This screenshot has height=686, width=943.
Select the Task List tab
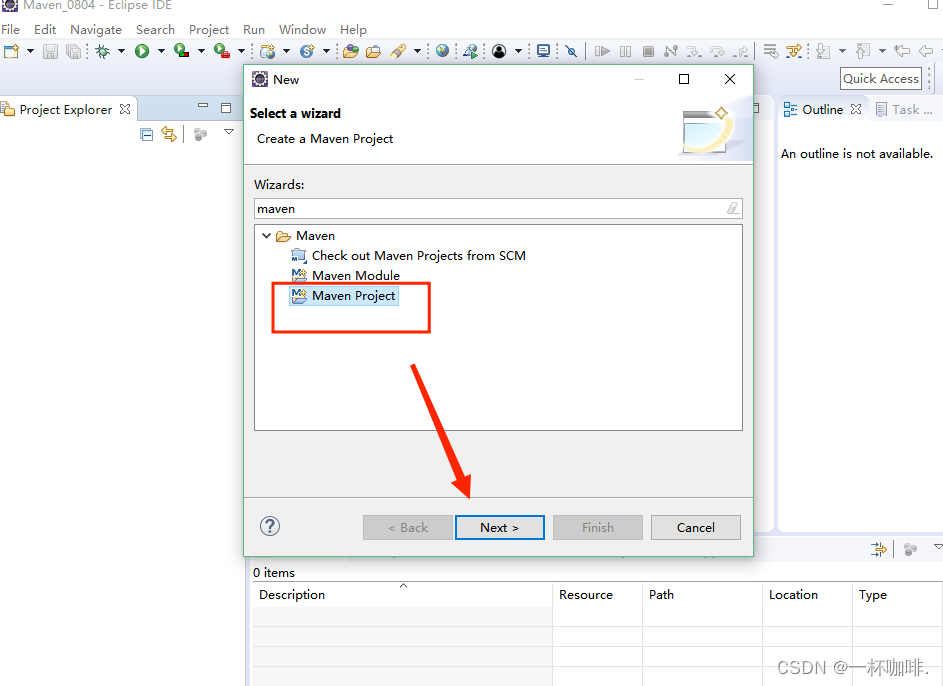click(905, 109)
